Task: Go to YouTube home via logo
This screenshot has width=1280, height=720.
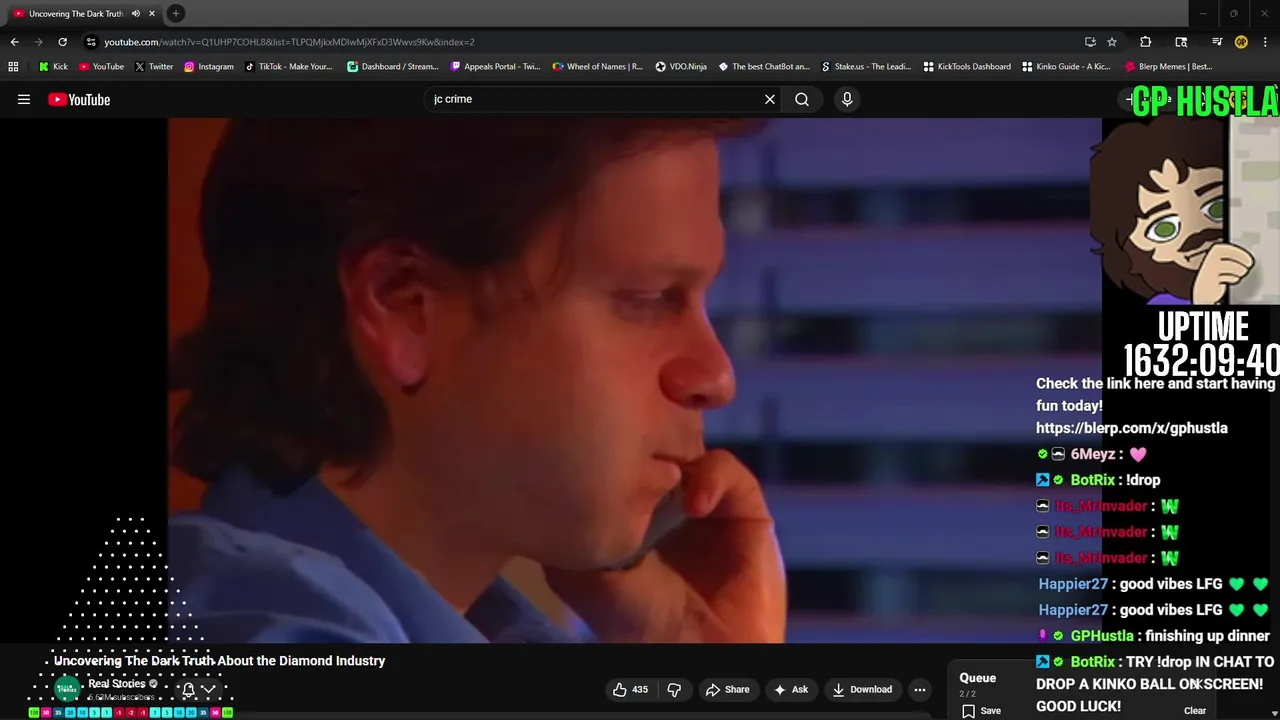Action: tap(79, 99)
